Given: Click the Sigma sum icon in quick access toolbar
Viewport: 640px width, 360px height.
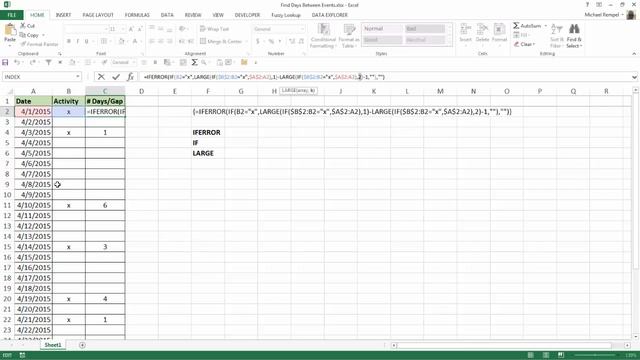Looking at the screenshot, I should [194, 62].
